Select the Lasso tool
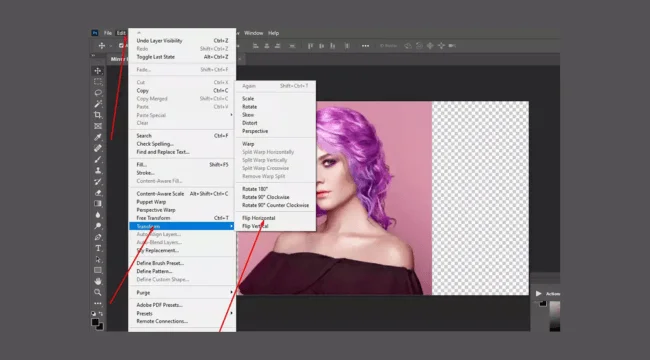 (x=98, y=93)
